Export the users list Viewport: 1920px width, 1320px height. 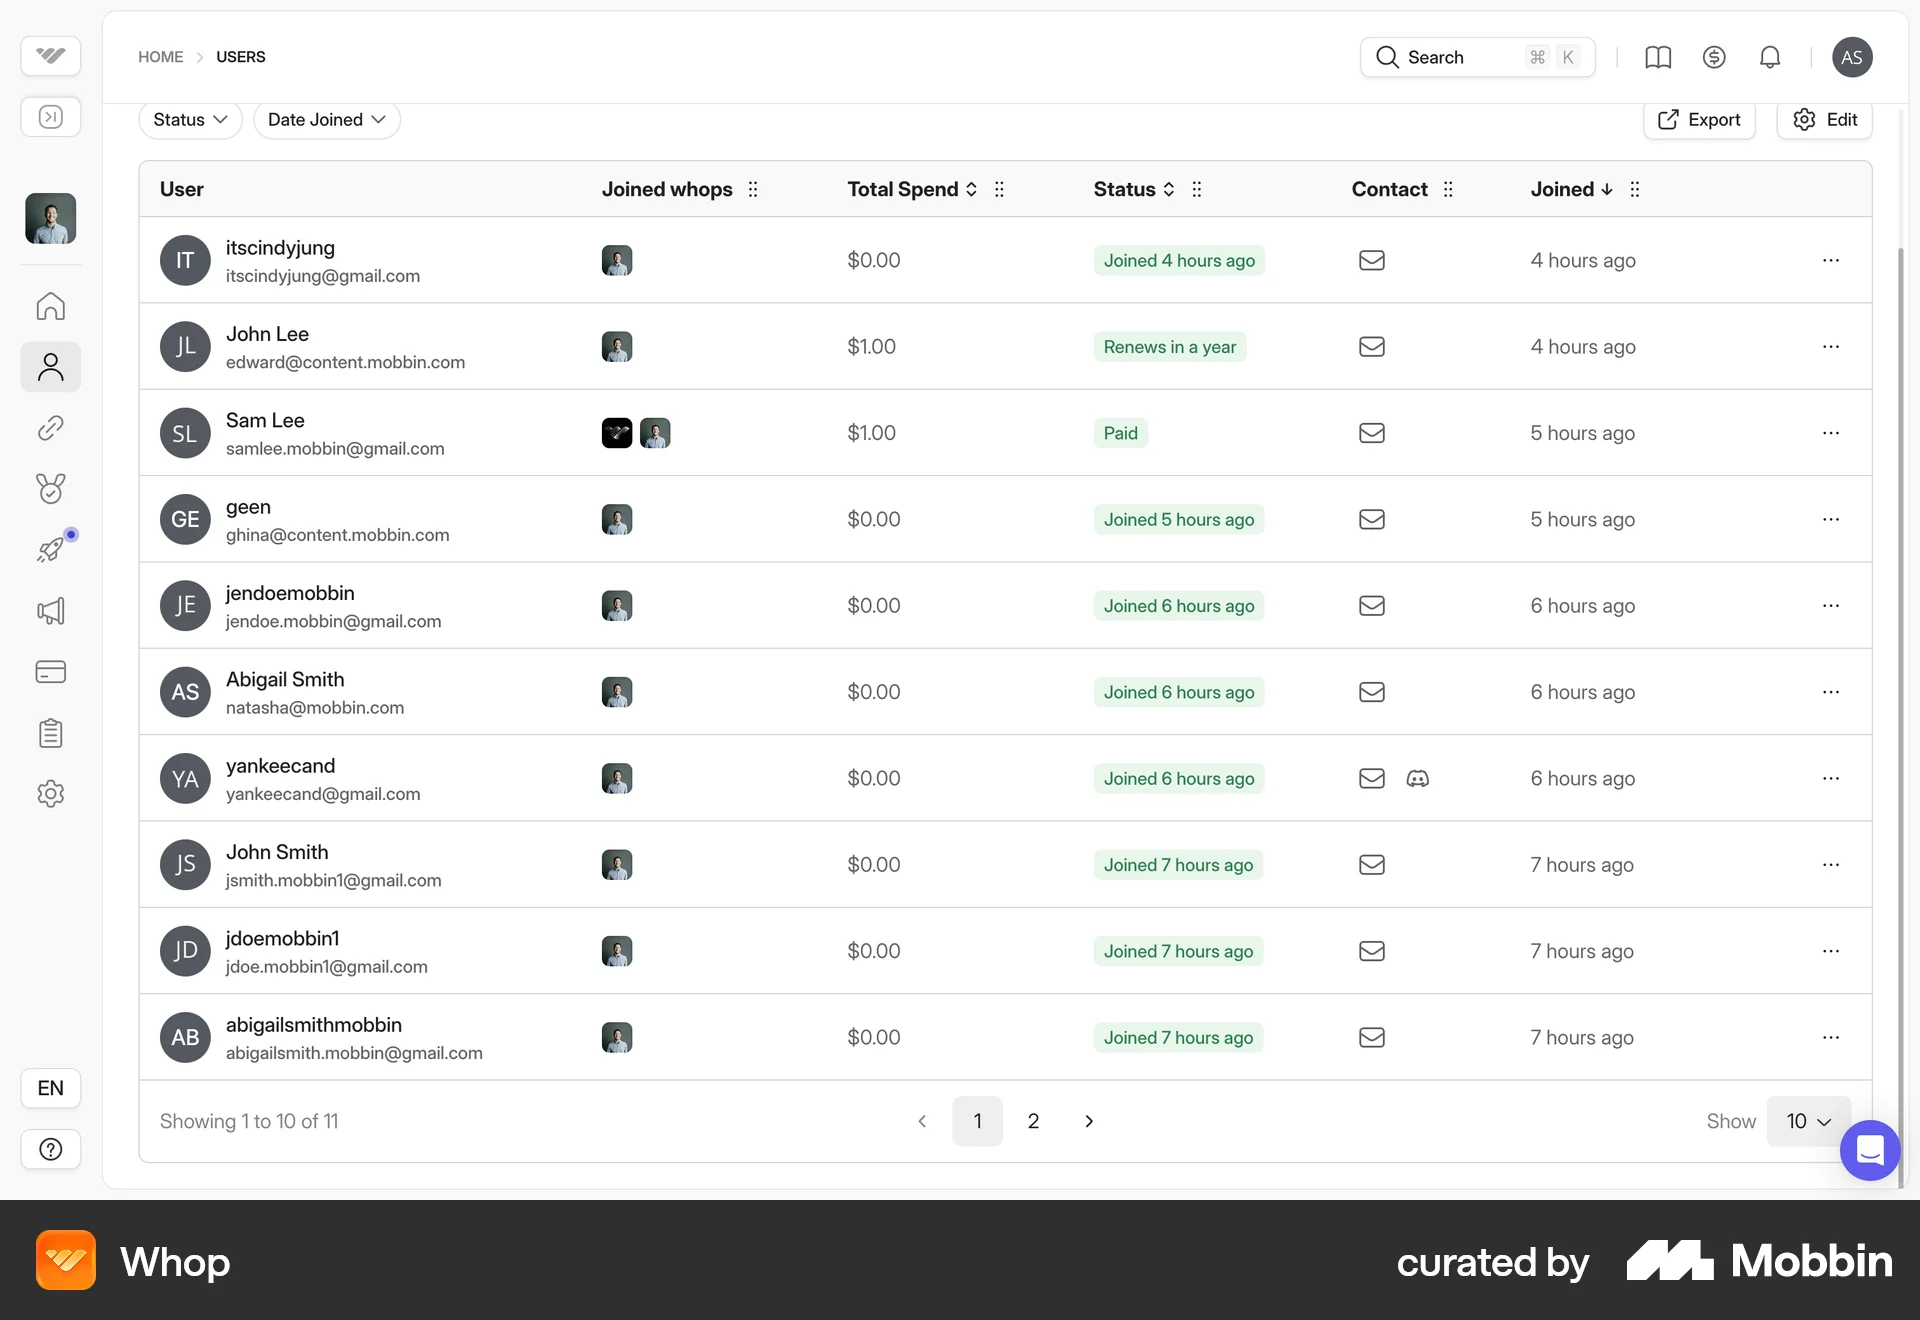pos(1699,119)
